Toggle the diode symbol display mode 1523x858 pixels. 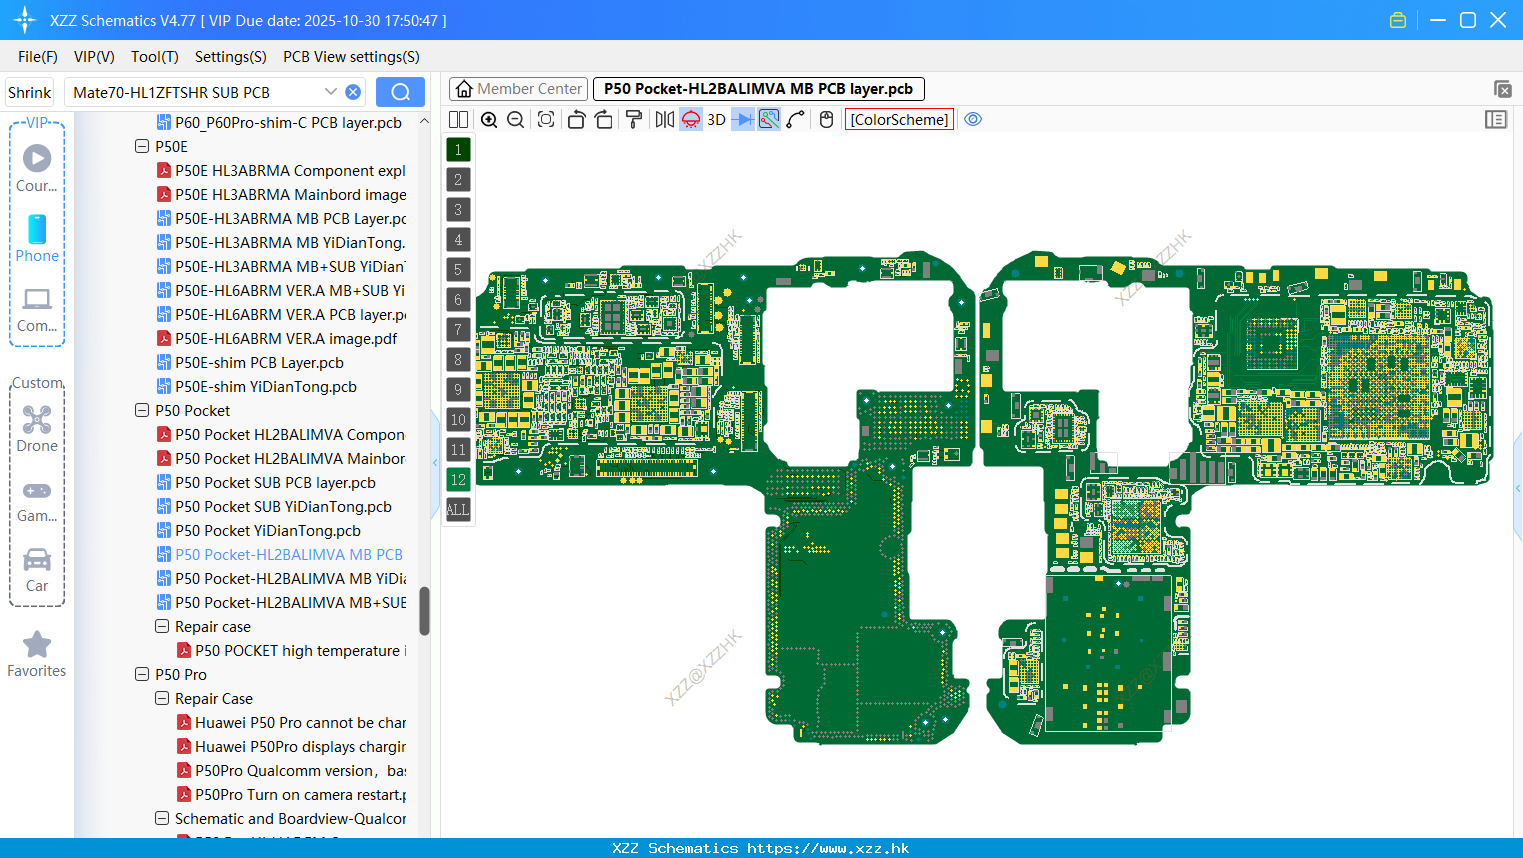743,119
